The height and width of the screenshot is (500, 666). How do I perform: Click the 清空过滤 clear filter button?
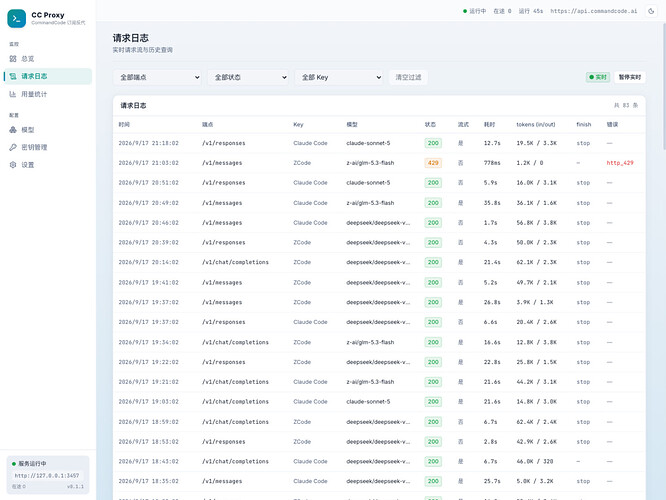(408, 77)
